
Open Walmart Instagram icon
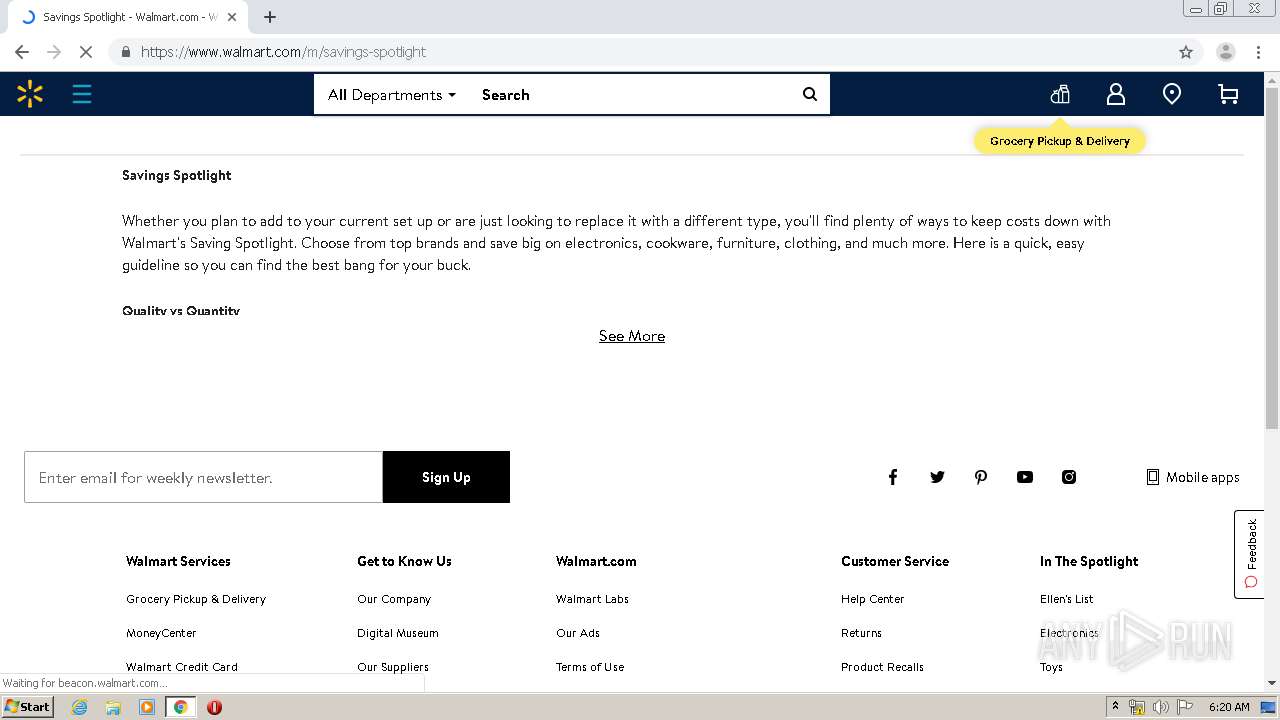(x=1069, y=477)
